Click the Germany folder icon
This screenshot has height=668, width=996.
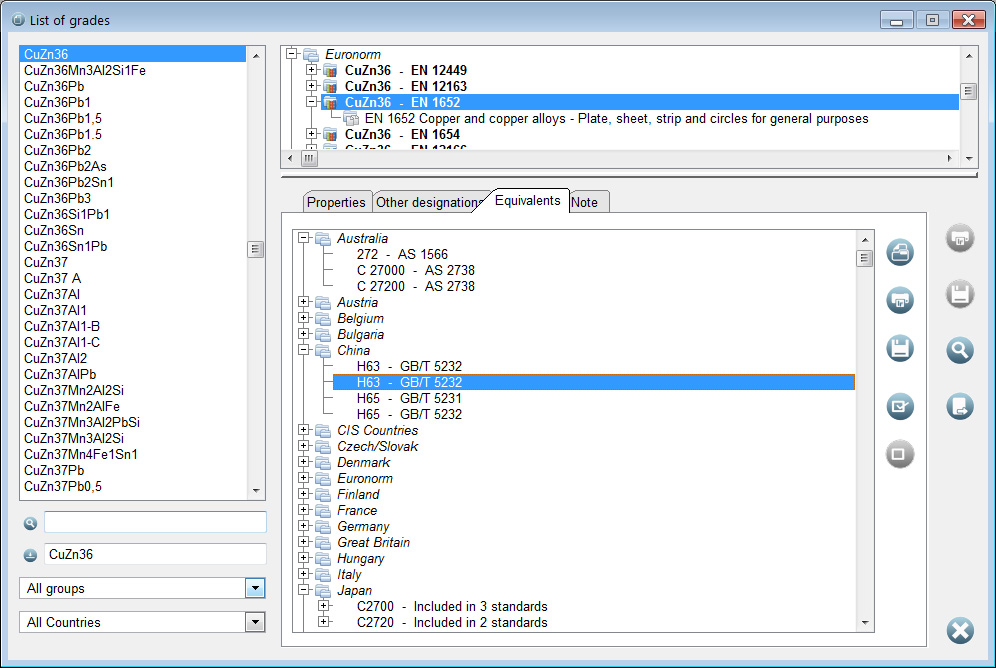tap(323, 526)
